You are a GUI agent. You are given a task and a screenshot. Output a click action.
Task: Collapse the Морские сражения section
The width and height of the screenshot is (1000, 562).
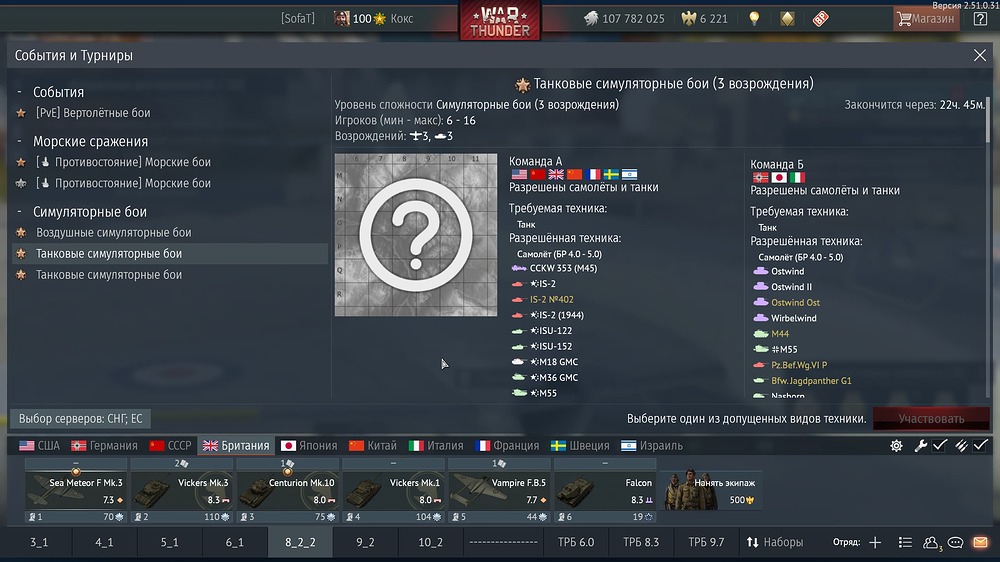tap(19, 141)
